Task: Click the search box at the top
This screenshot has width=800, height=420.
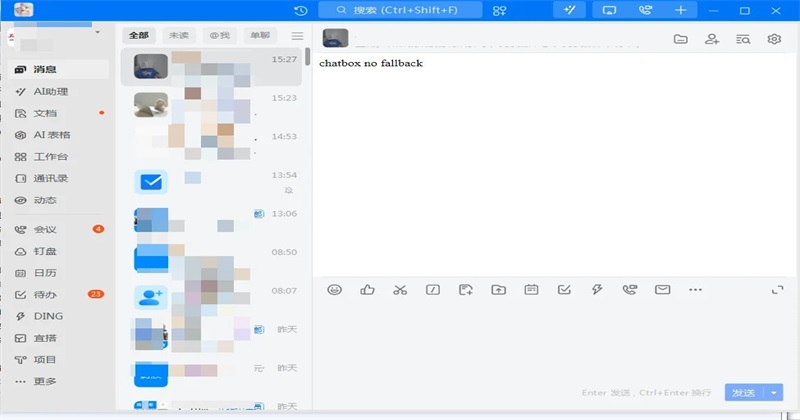Action: coord(400,10)
